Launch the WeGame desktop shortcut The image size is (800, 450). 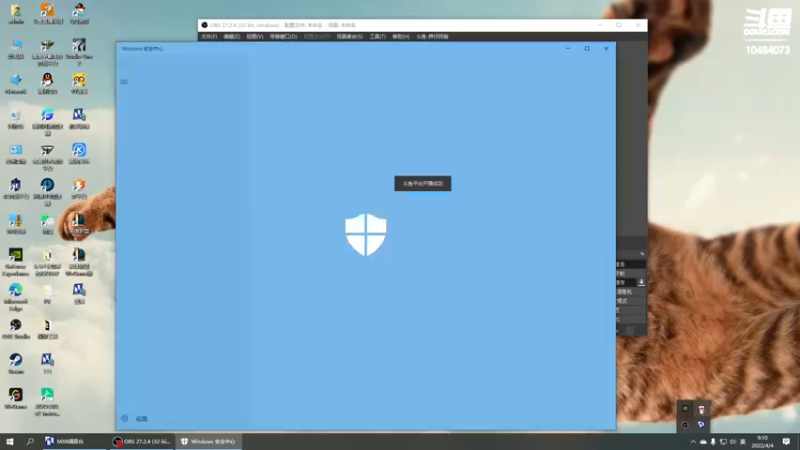(16, 398)
